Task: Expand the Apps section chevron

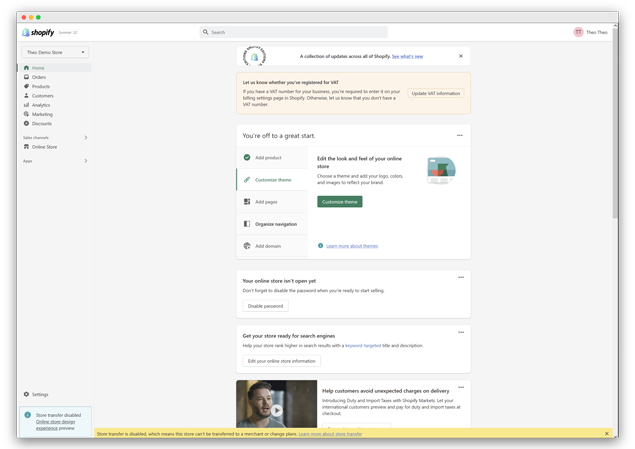Action: (85, 161)
